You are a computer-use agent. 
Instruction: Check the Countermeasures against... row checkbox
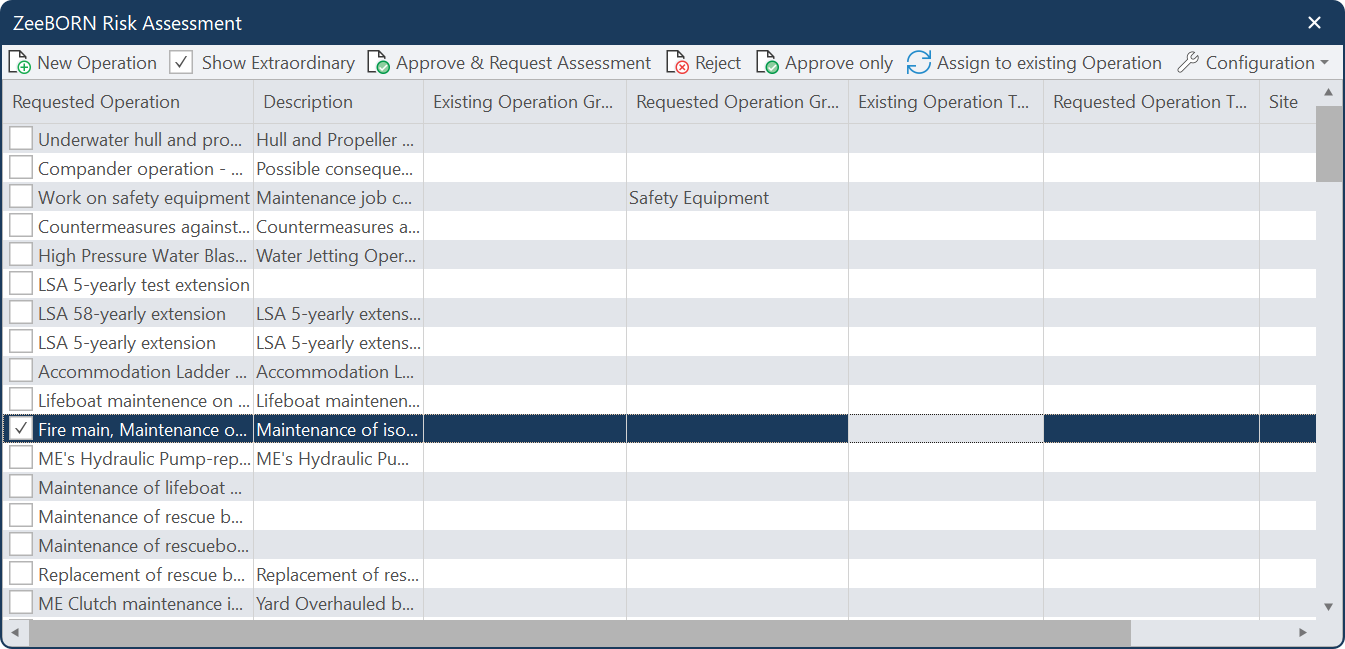(x=21, y=226)
